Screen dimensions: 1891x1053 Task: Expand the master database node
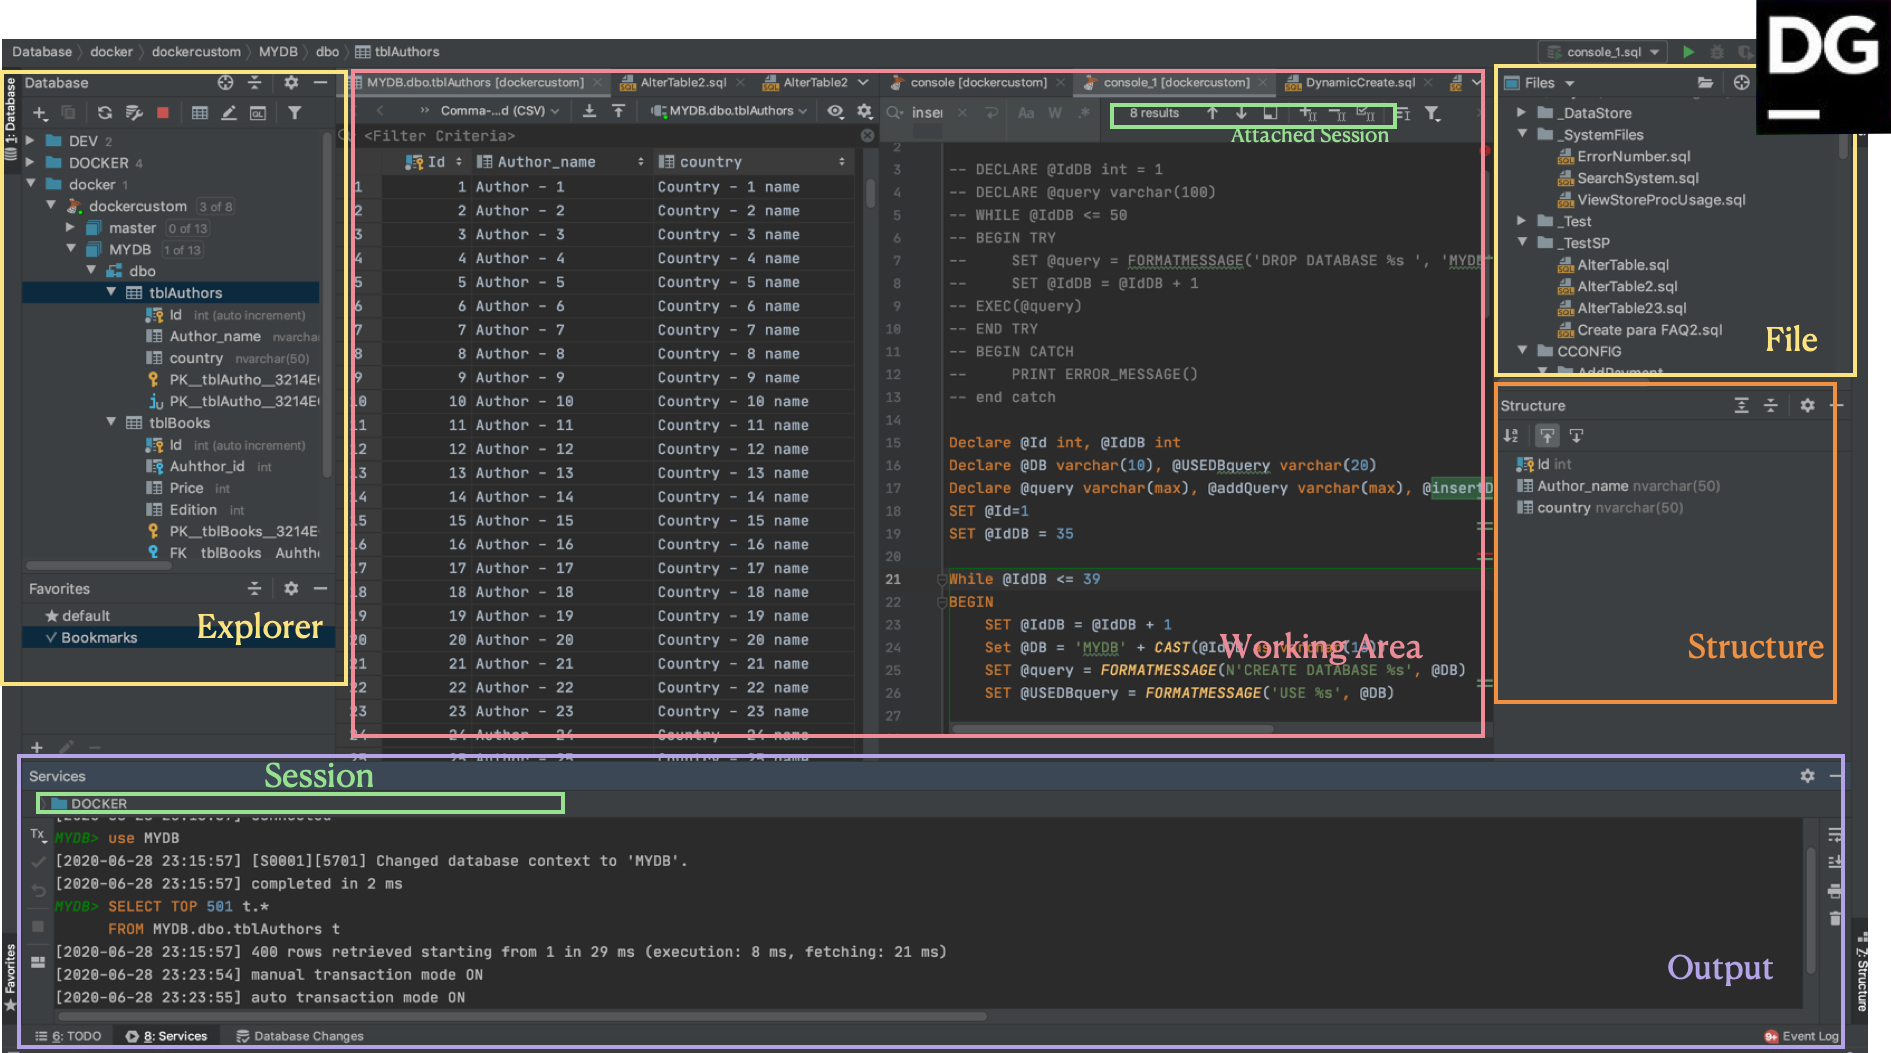[x=70, y=228]
